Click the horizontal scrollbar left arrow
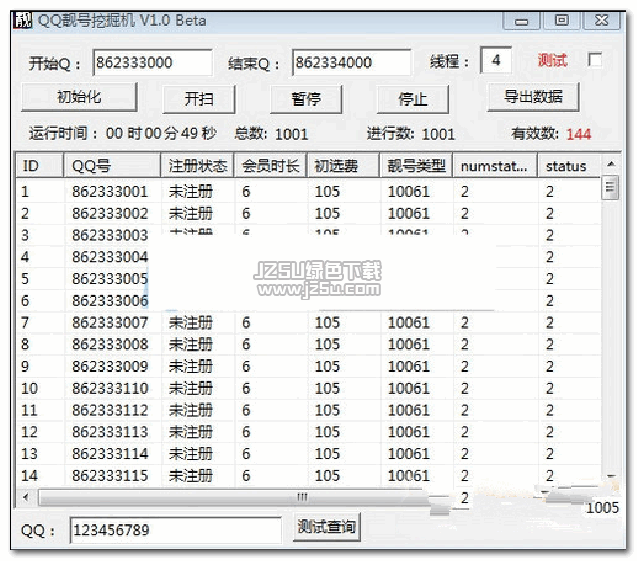This screenshot has width=637, height=561. tap(26, 497)
